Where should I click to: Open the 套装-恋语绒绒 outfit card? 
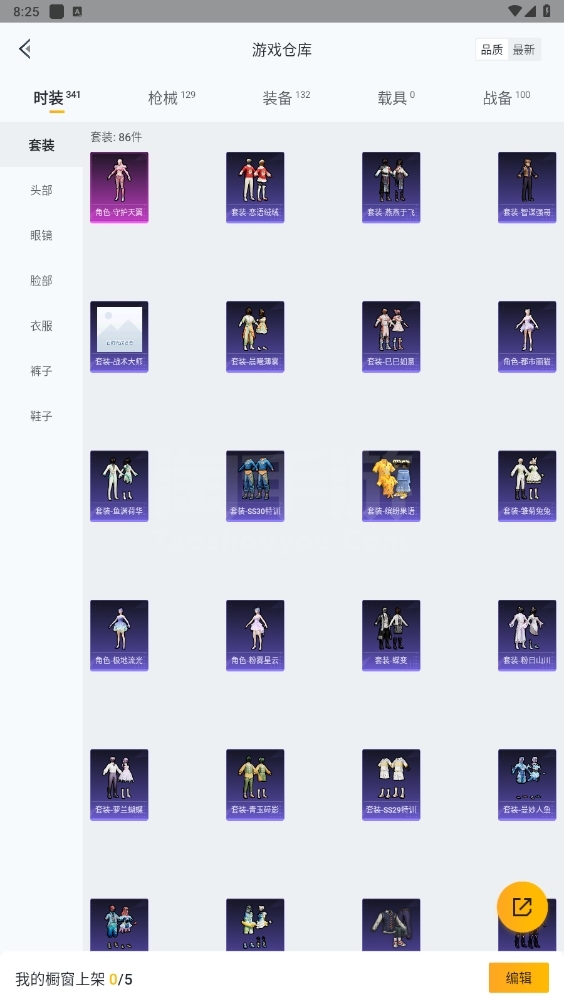pyautogui.click(x=255, y=187)
